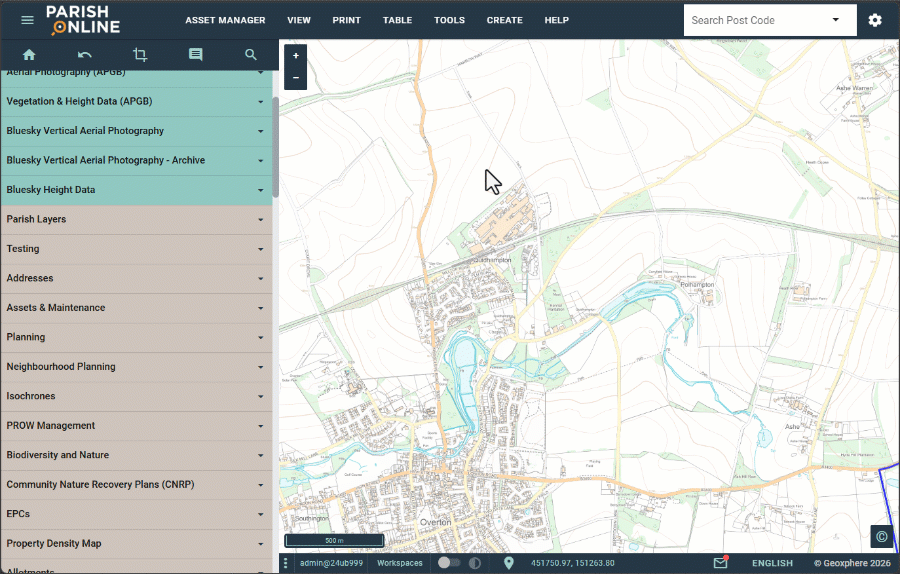This screenshot has height=574, width=900.
Task: Click the home icon in sidebar toolbar
Action: 29,55
